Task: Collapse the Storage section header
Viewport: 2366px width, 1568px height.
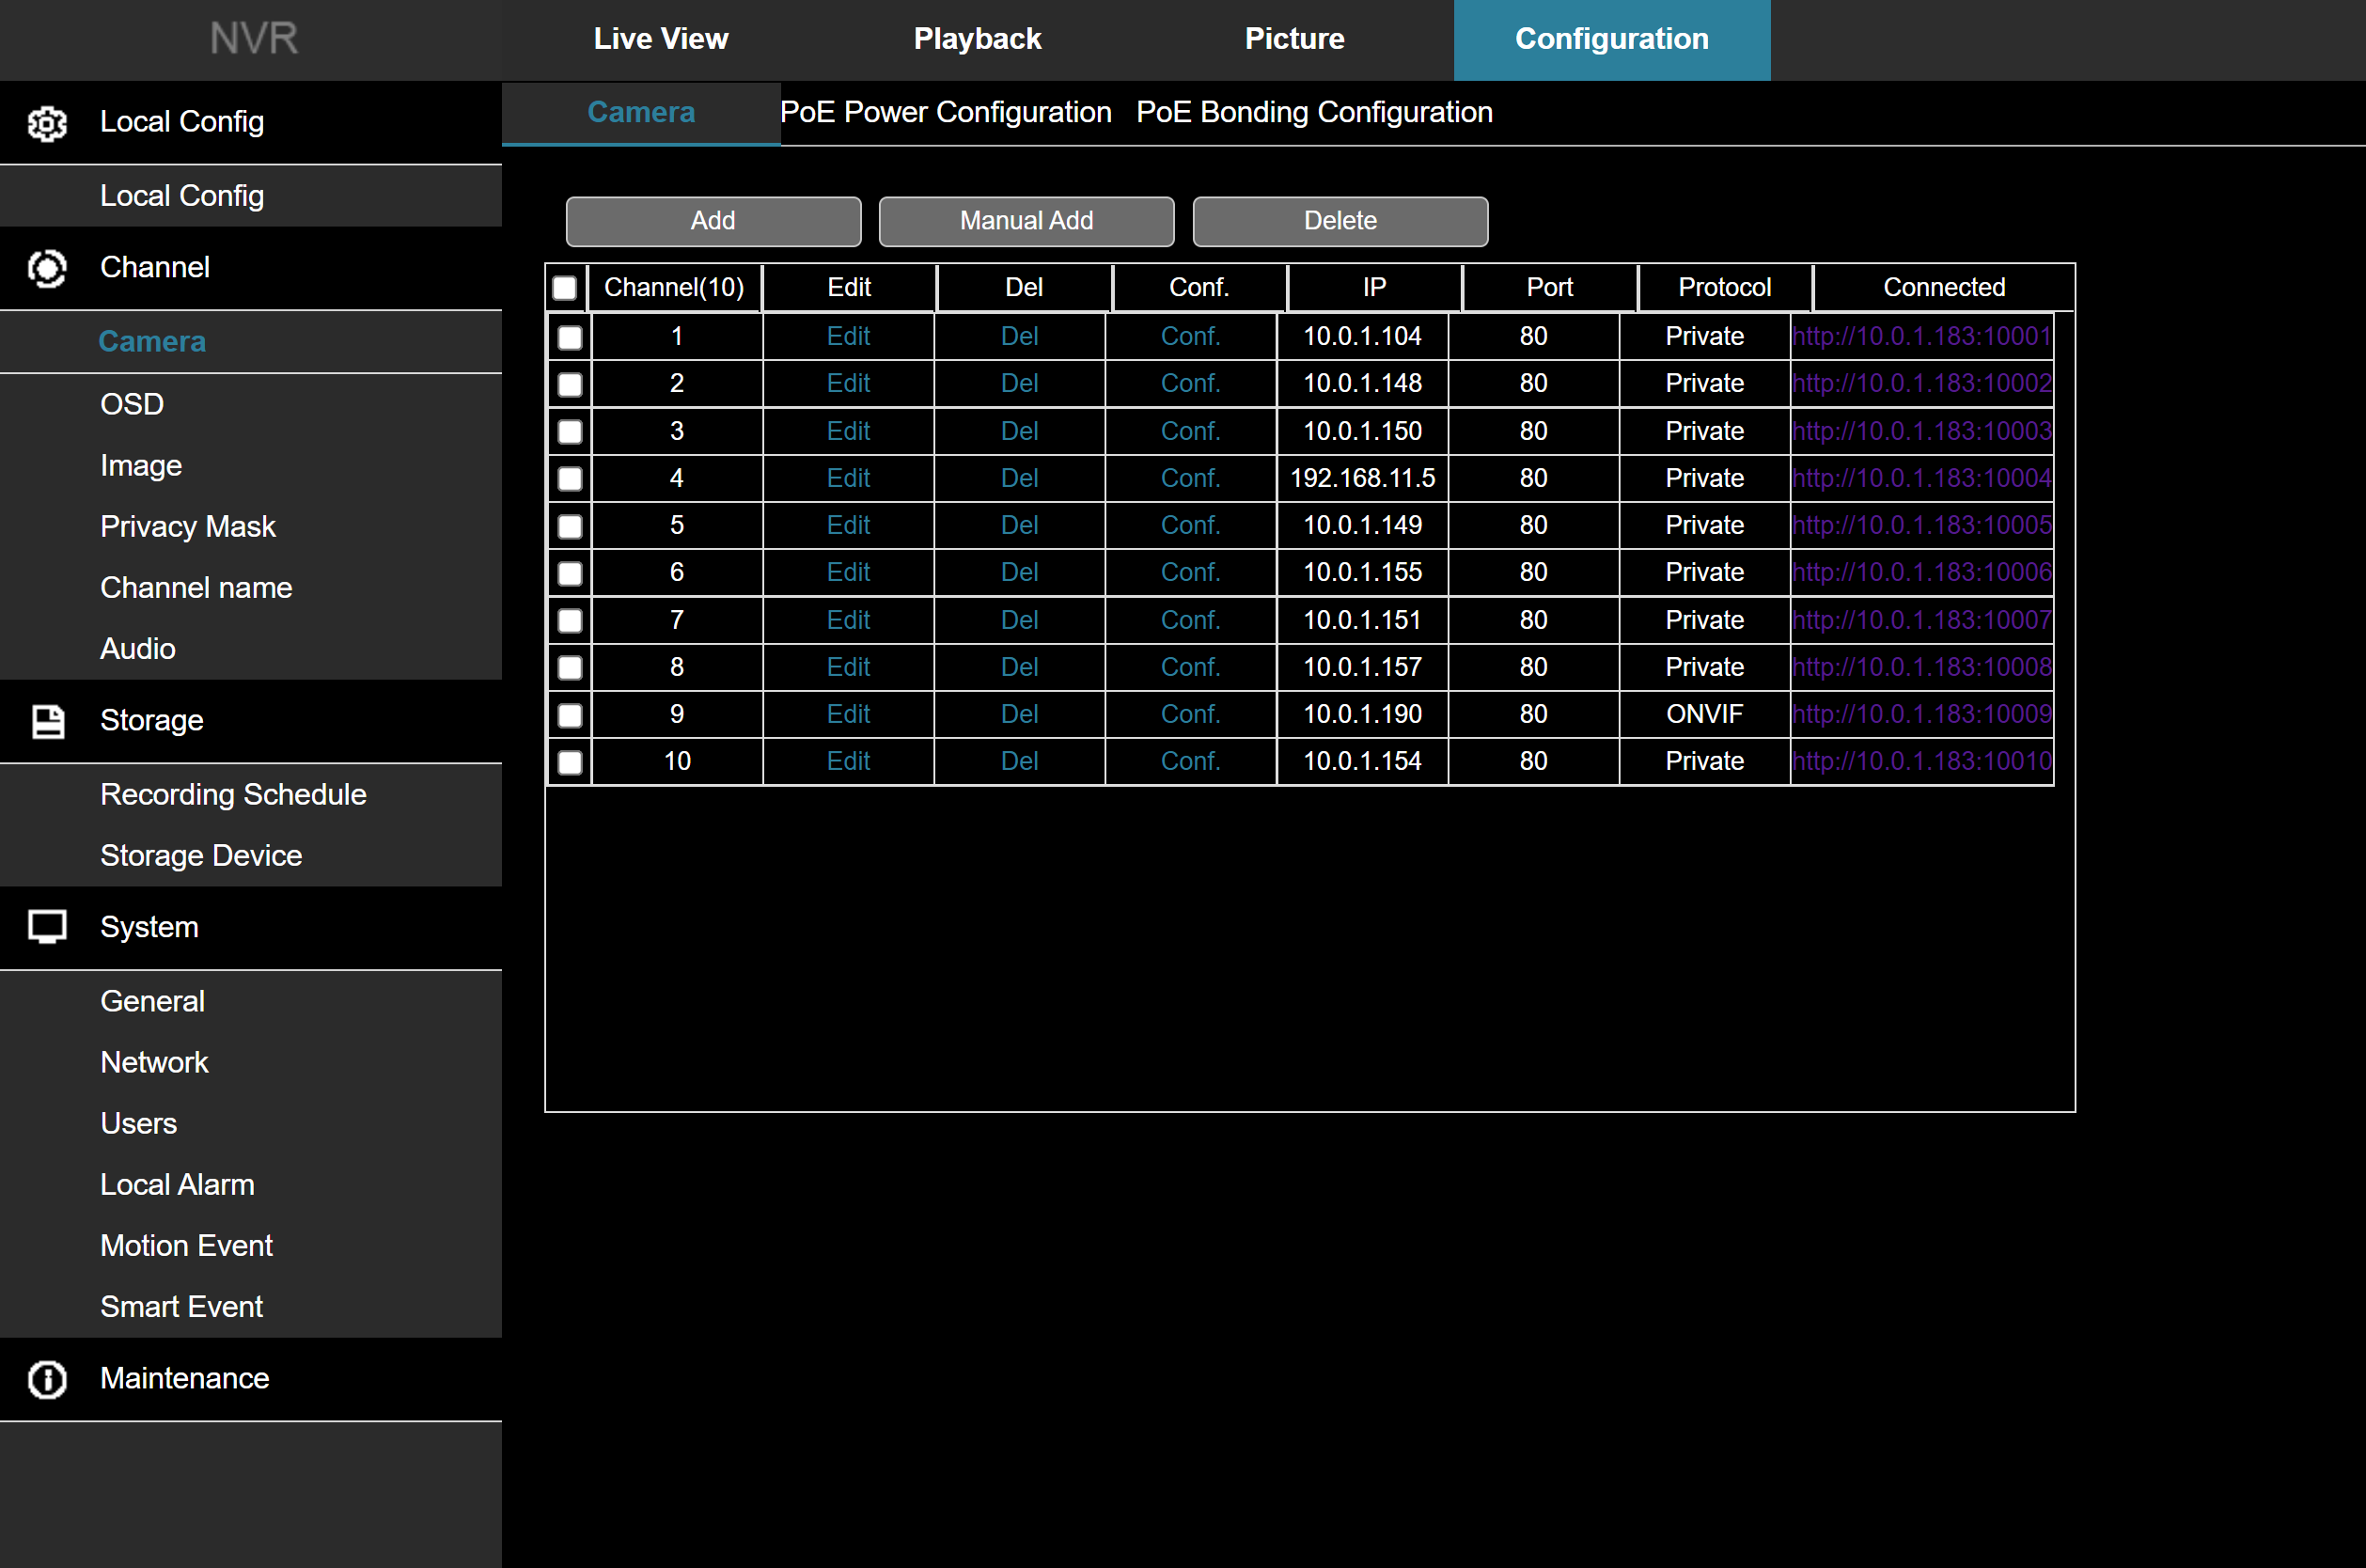Action: click(x=152, y=720)
